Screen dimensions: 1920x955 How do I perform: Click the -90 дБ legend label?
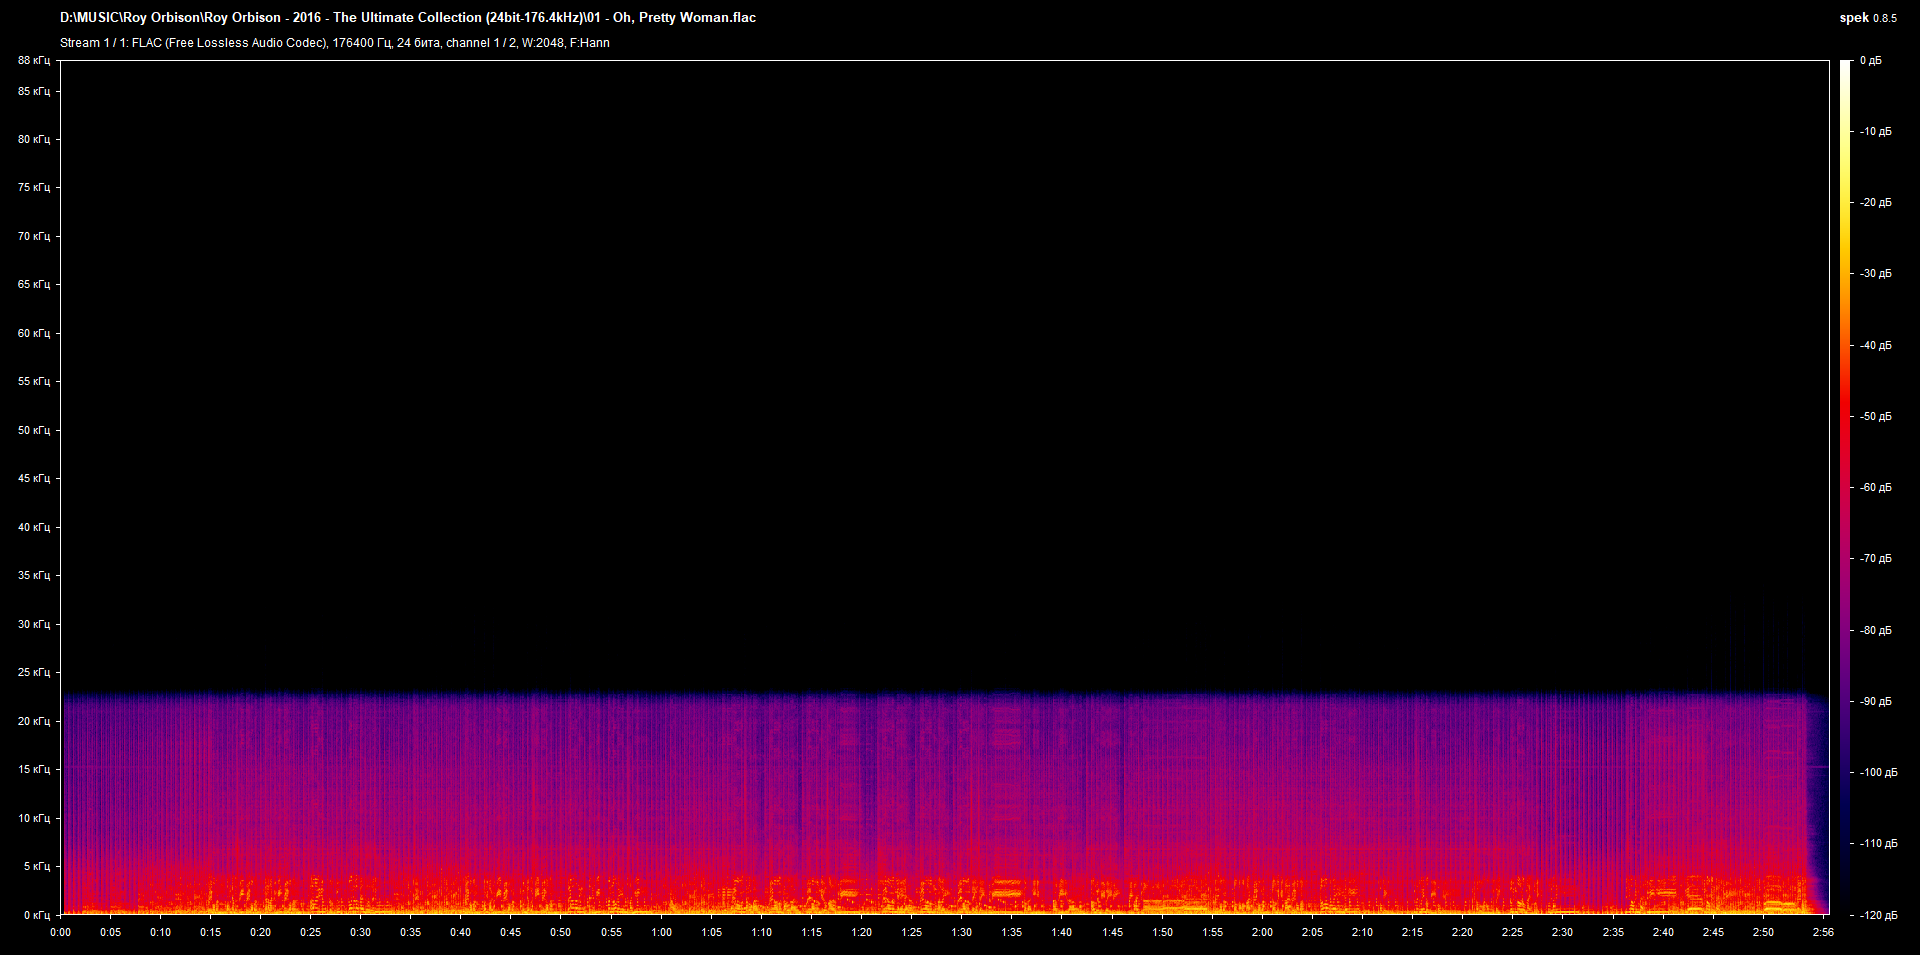tap(1875, 700)
